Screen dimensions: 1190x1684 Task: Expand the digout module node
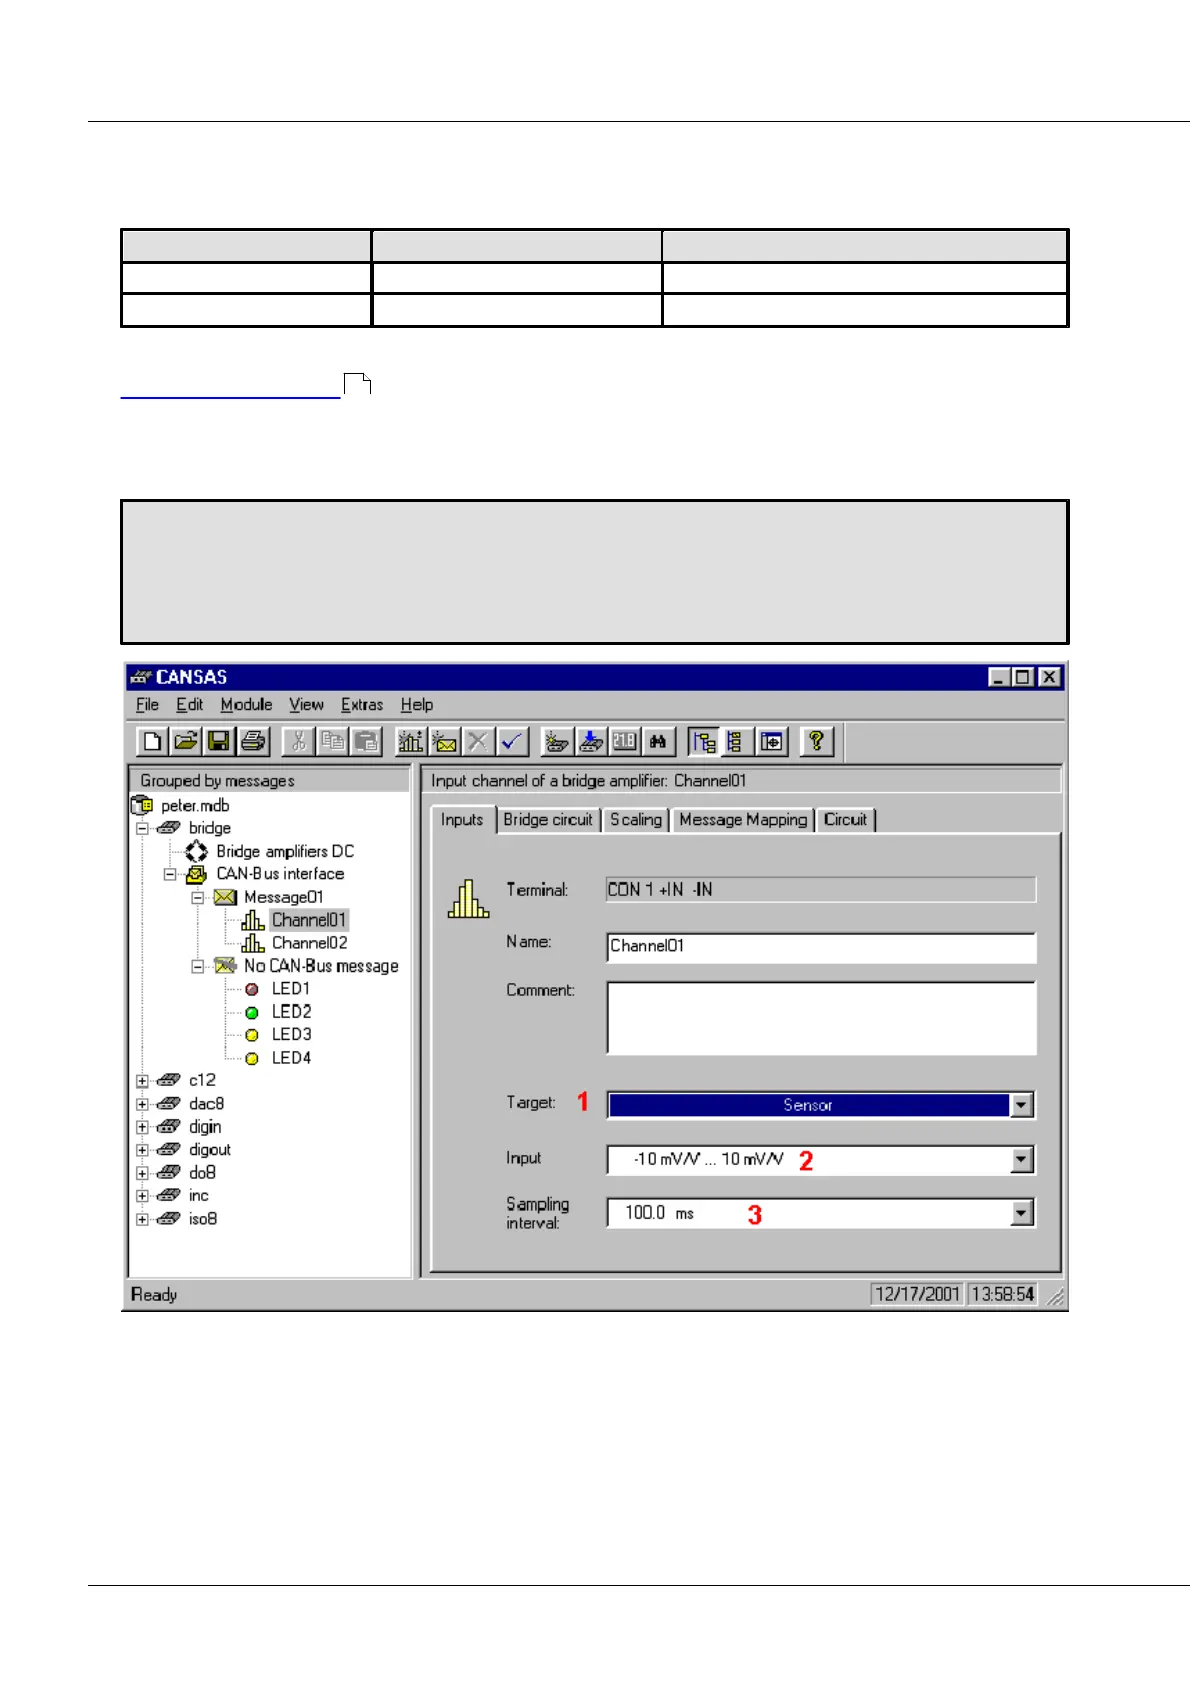[x=142, y=1150]
